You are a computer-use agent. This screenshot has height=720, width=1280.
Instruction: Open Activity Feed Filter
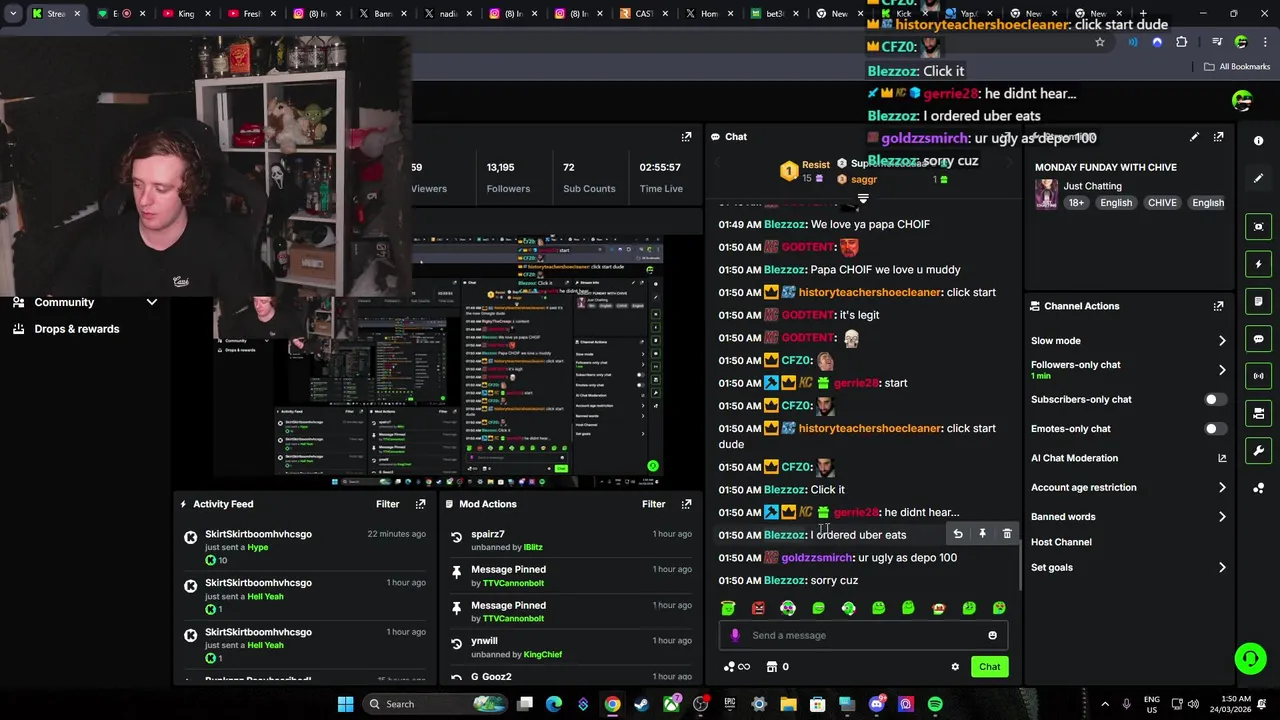(387, 504)
